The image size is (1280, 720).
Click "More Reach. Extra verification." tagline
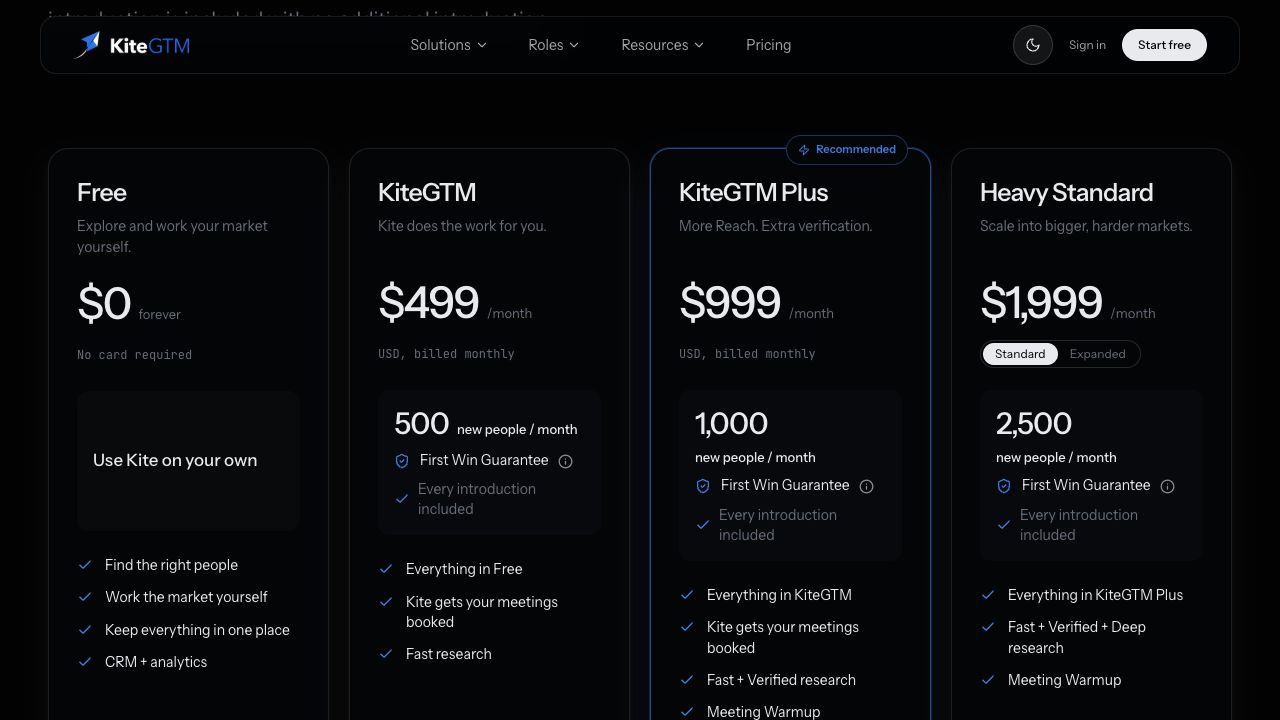(775, 226)
